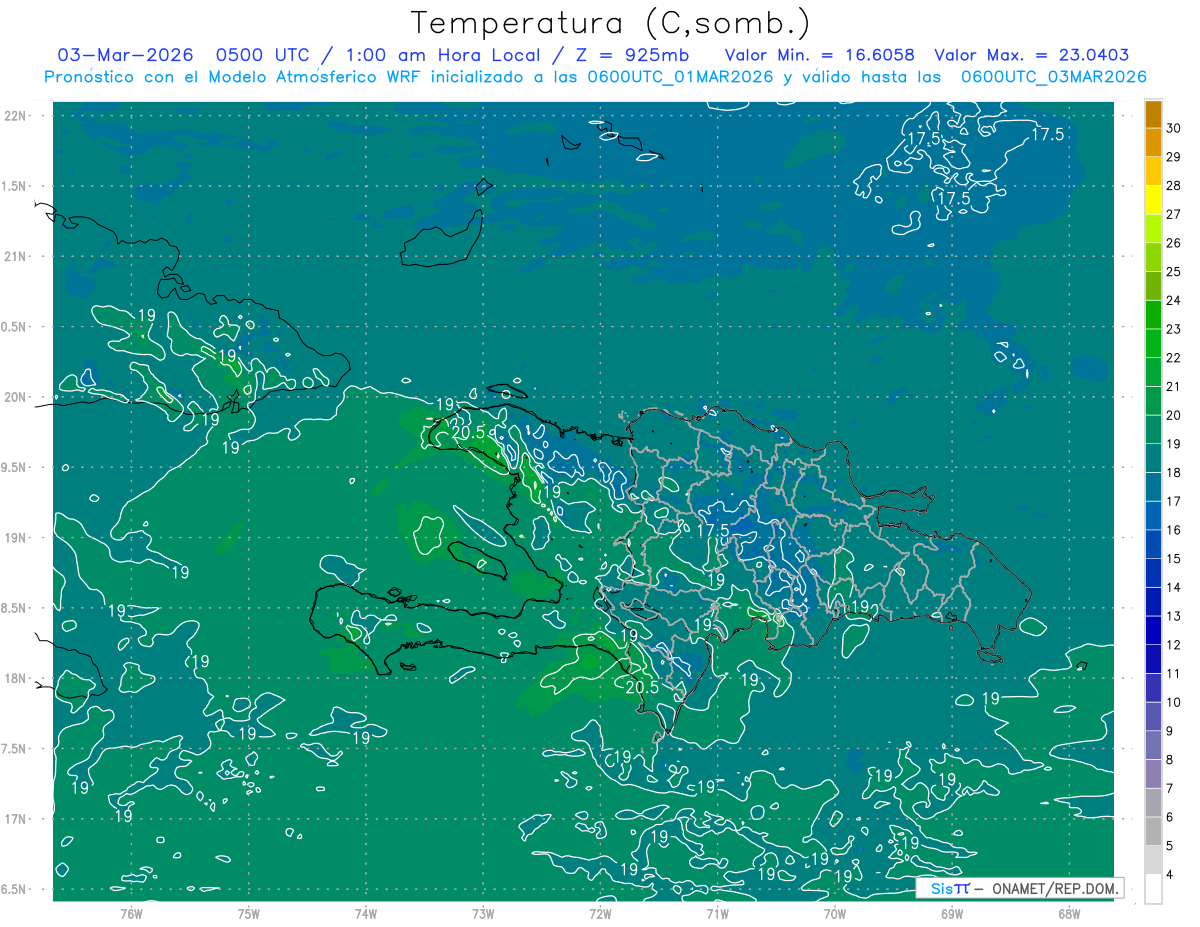Click the "25" label on the color scale
This screenshot has height=927, width=1200.
tap(1174, 271)
